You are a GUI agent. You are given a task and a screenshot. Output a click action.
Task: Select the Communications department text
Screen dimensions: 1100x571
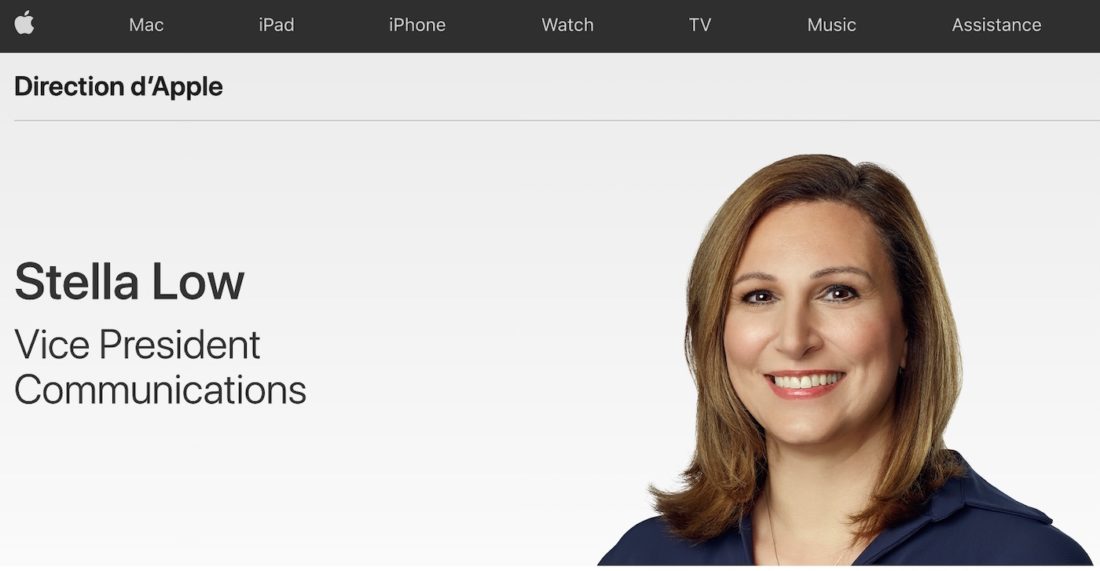click(160, 390)
